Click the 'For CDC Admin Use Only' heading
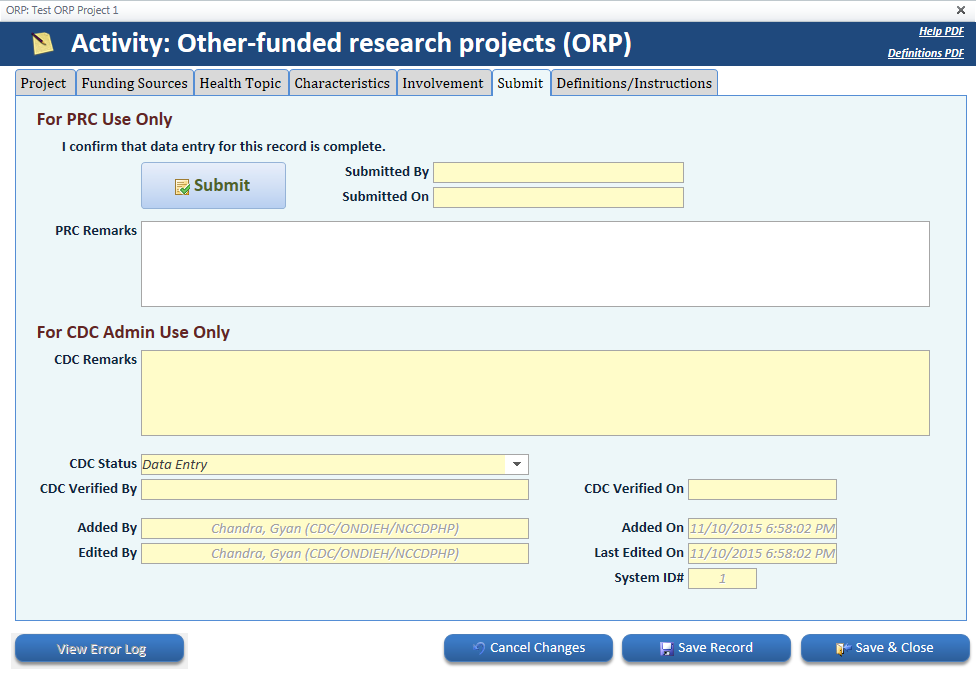The width and height of the screenshot is (976, 684). [133, 332]
